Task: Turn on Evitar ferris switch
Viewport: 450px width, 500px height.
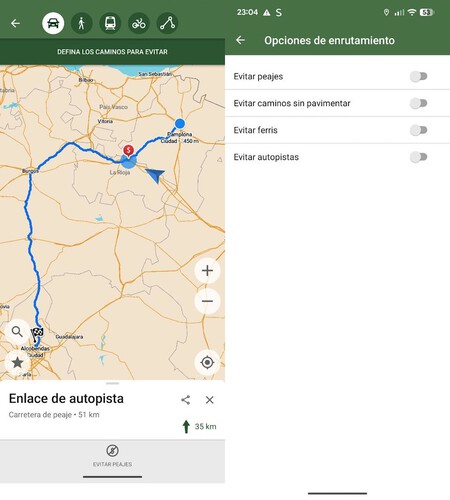Action: click(x=419, y=130)
